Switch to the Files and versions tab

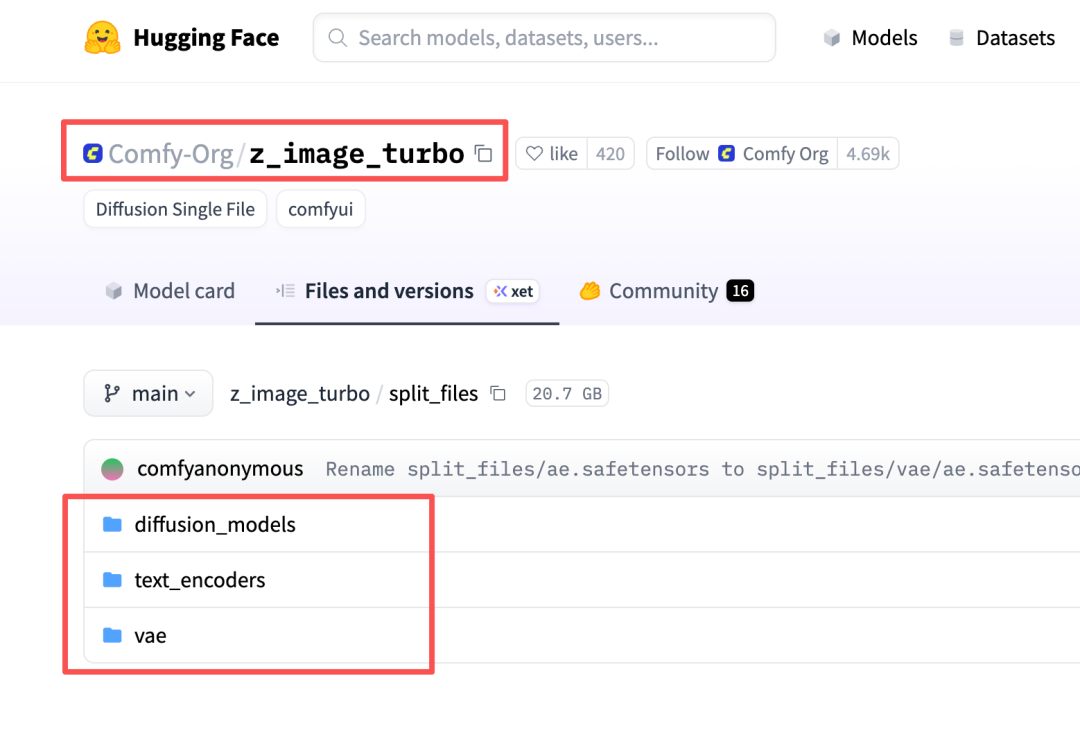pyautogui.click(x=407, y=291)
